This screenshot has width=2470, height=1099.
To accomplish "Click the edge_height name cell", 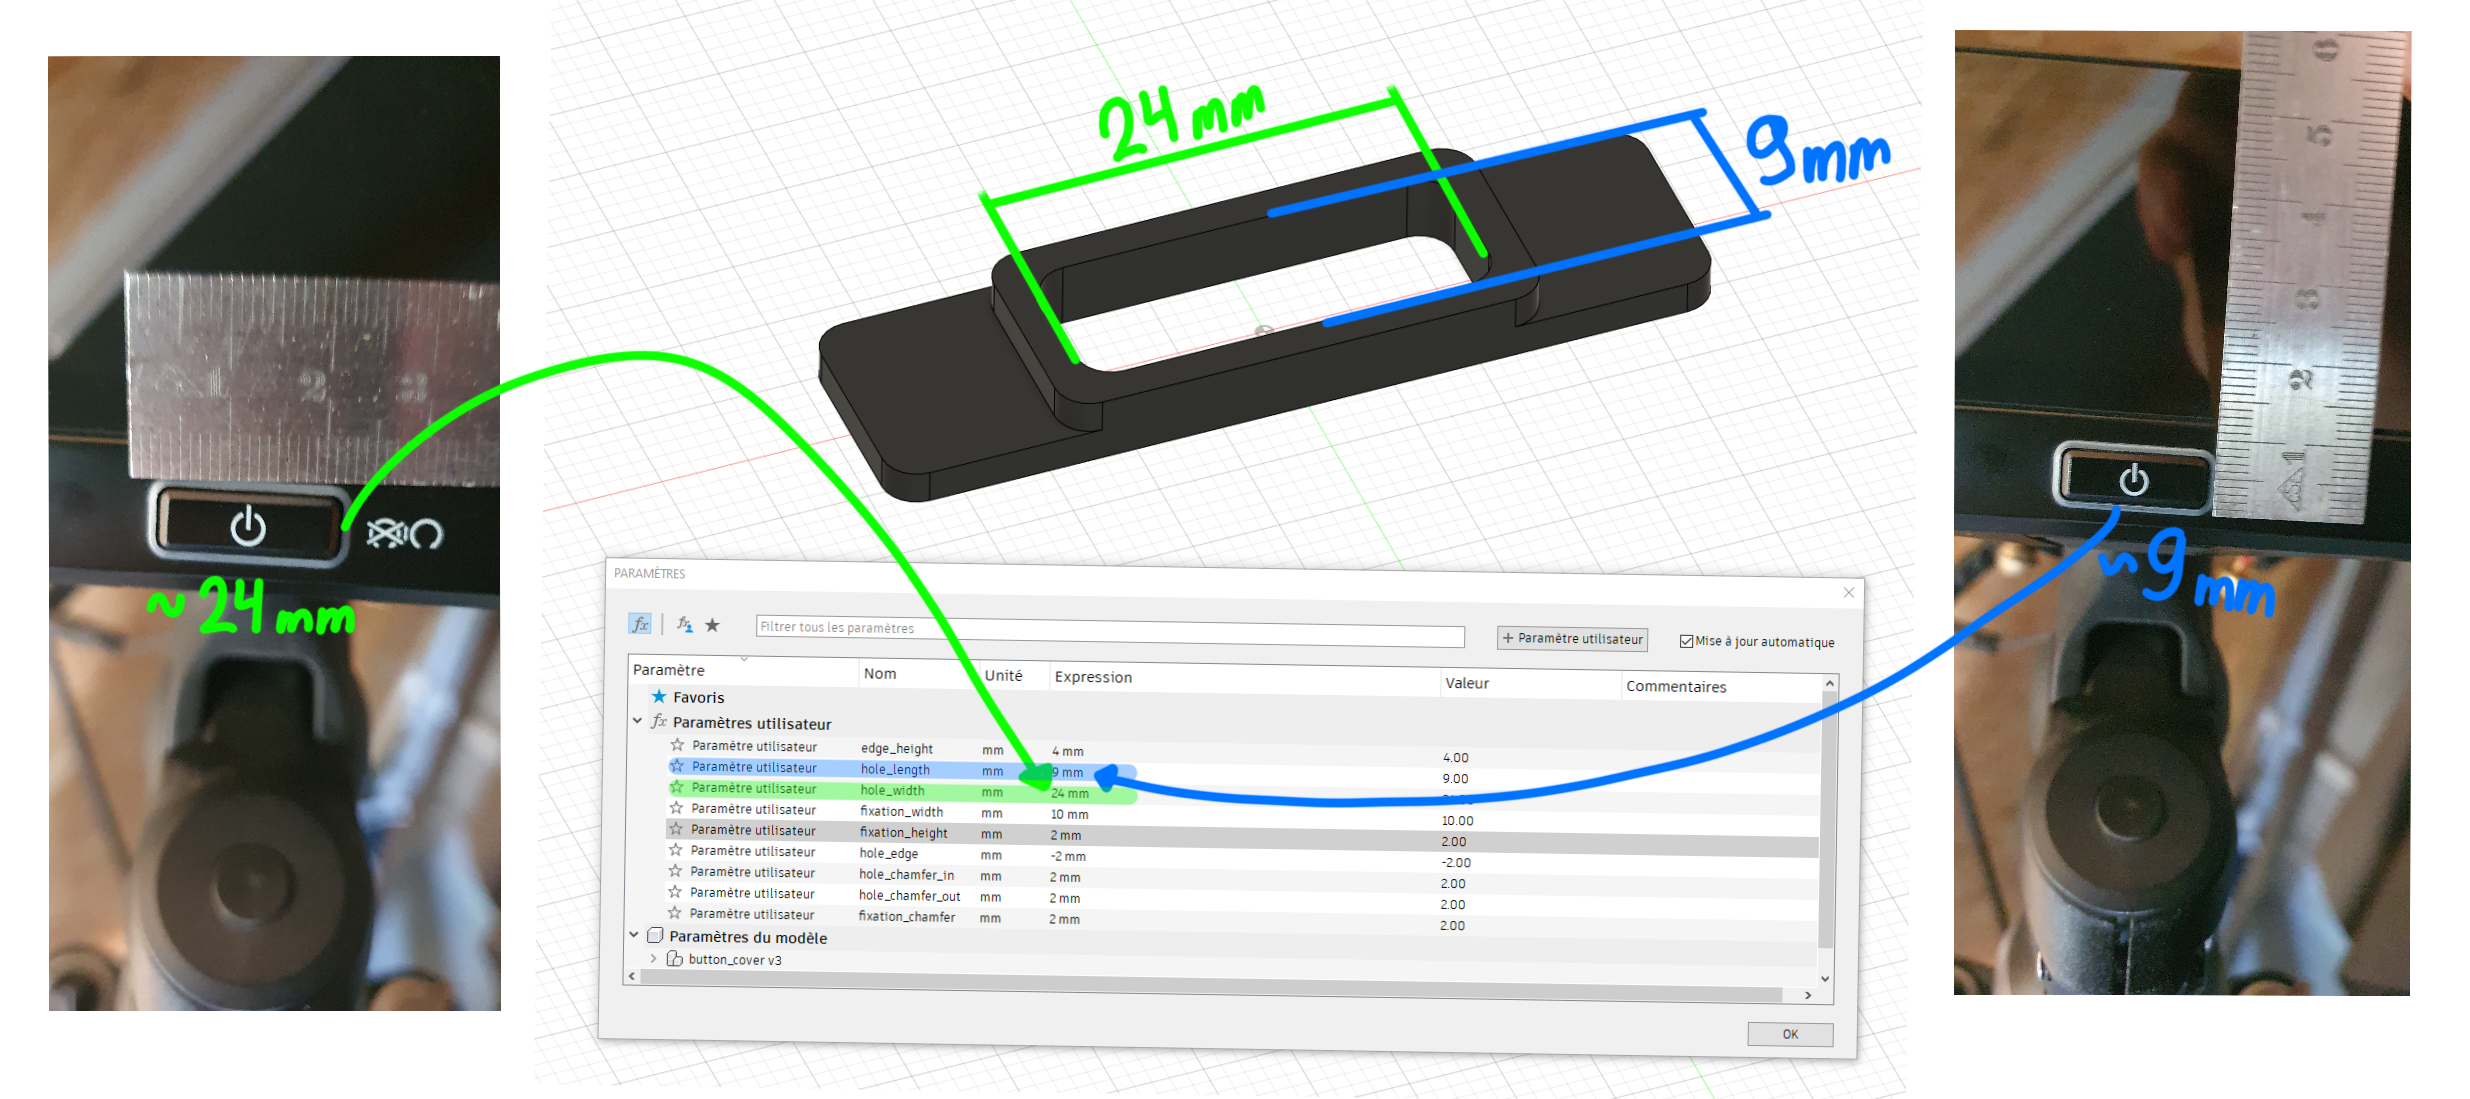I will (897, 748).
